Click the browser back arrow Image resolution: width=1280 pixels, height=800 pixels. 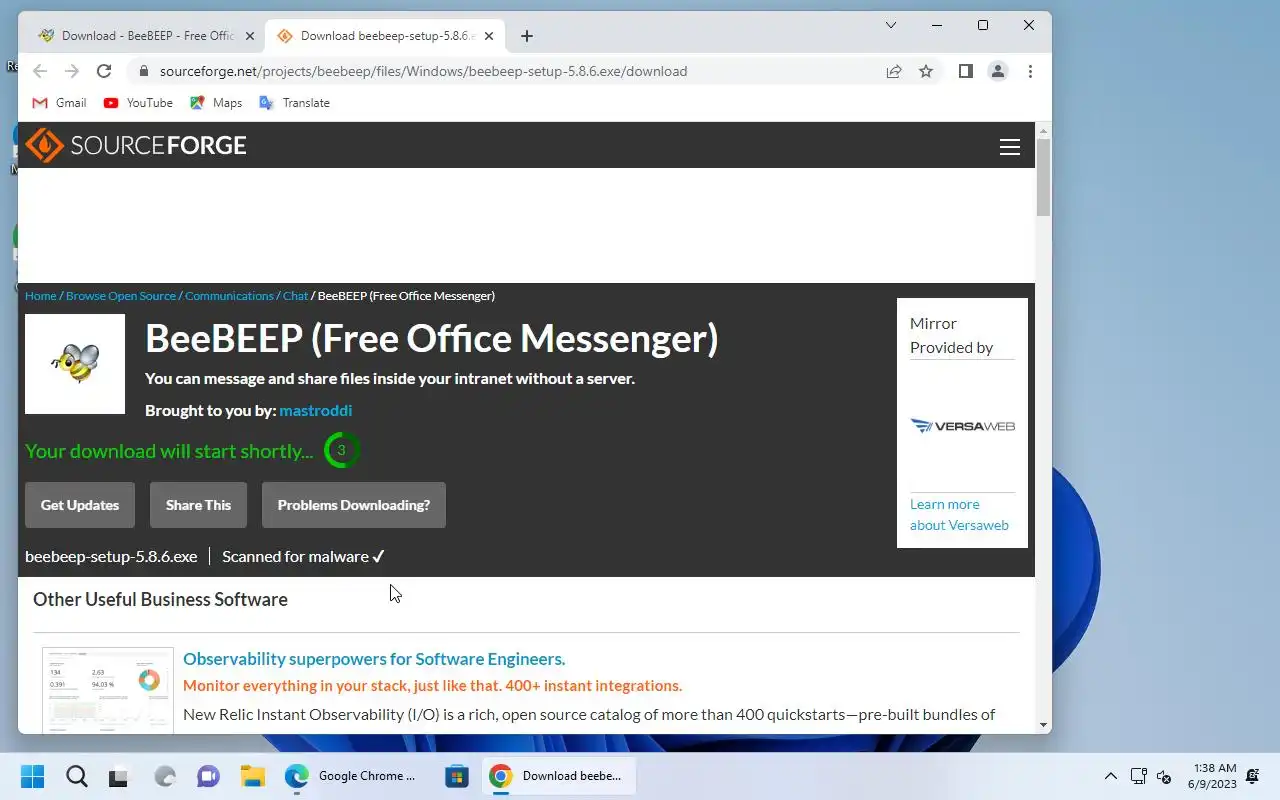tap(40, 71)
